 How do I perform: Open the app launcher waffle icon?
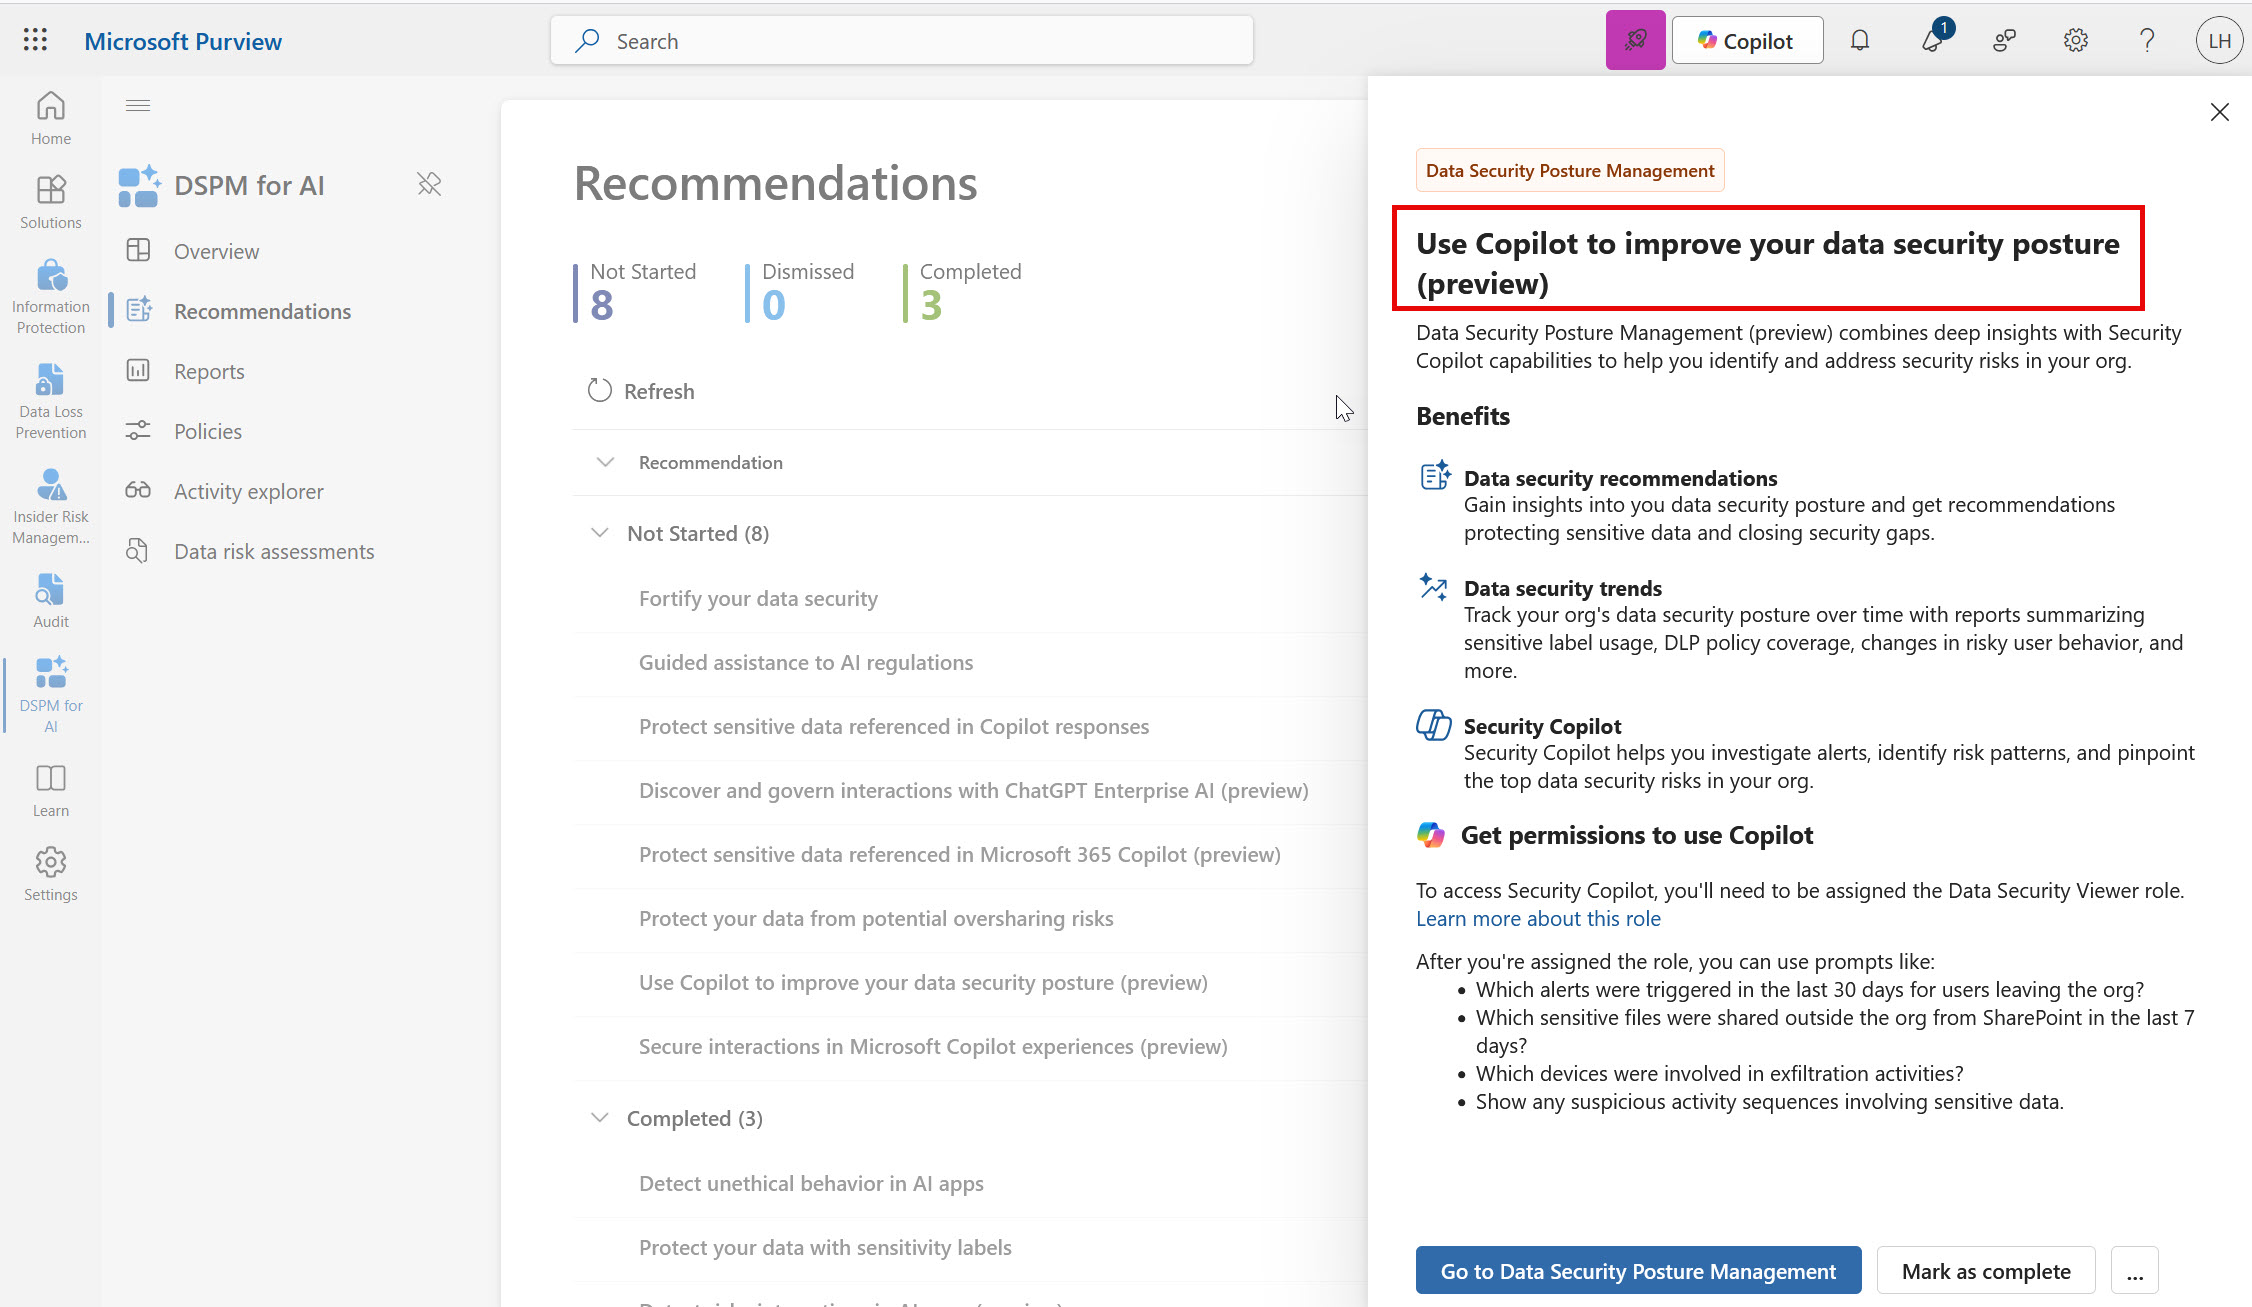click(35, 40)
